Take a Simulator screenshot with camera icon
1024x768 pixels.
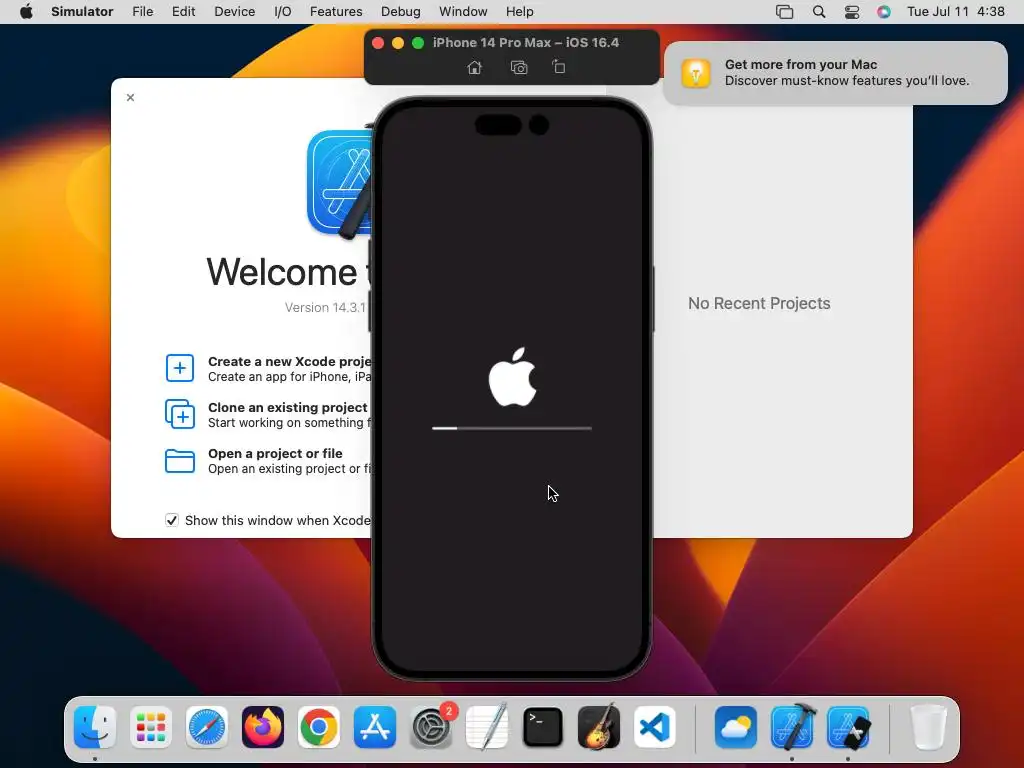click(x=519, y=67)
